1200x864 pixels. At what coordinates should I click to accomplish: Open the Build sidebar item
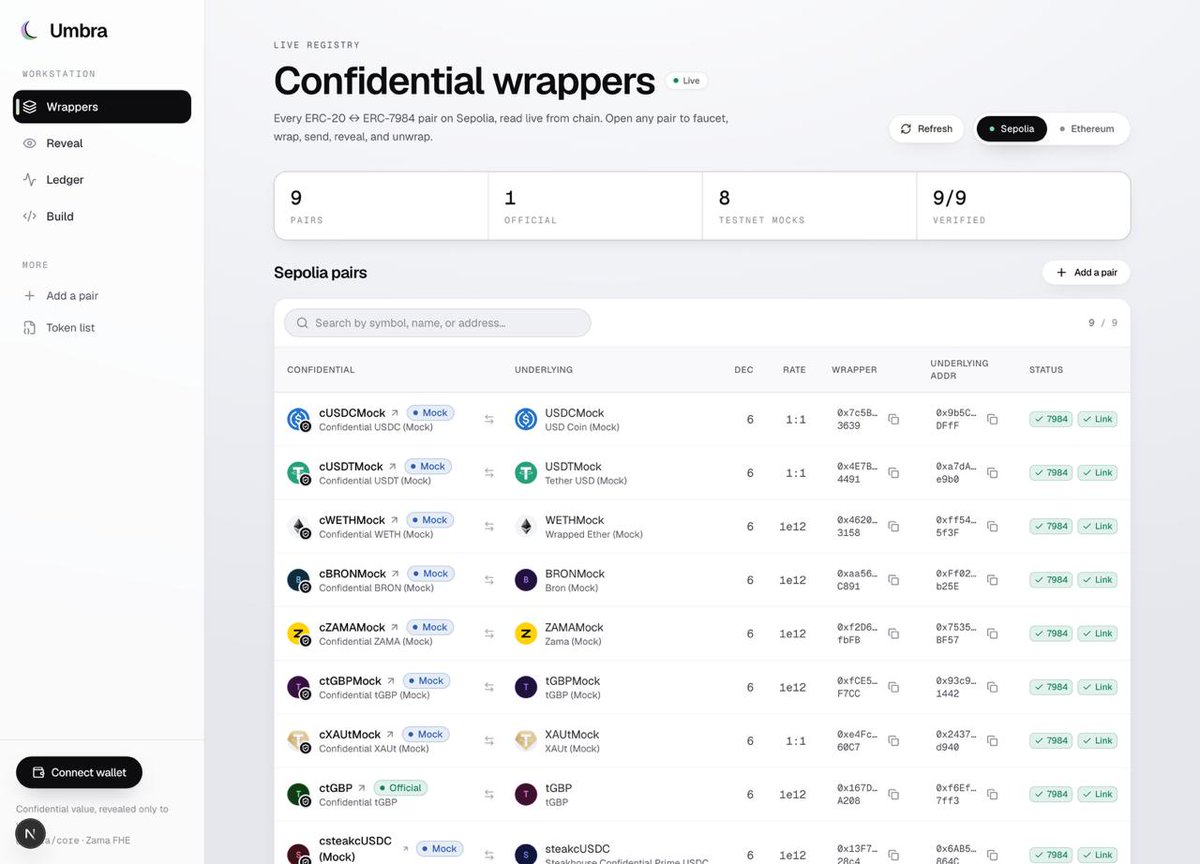click(102, 216)
